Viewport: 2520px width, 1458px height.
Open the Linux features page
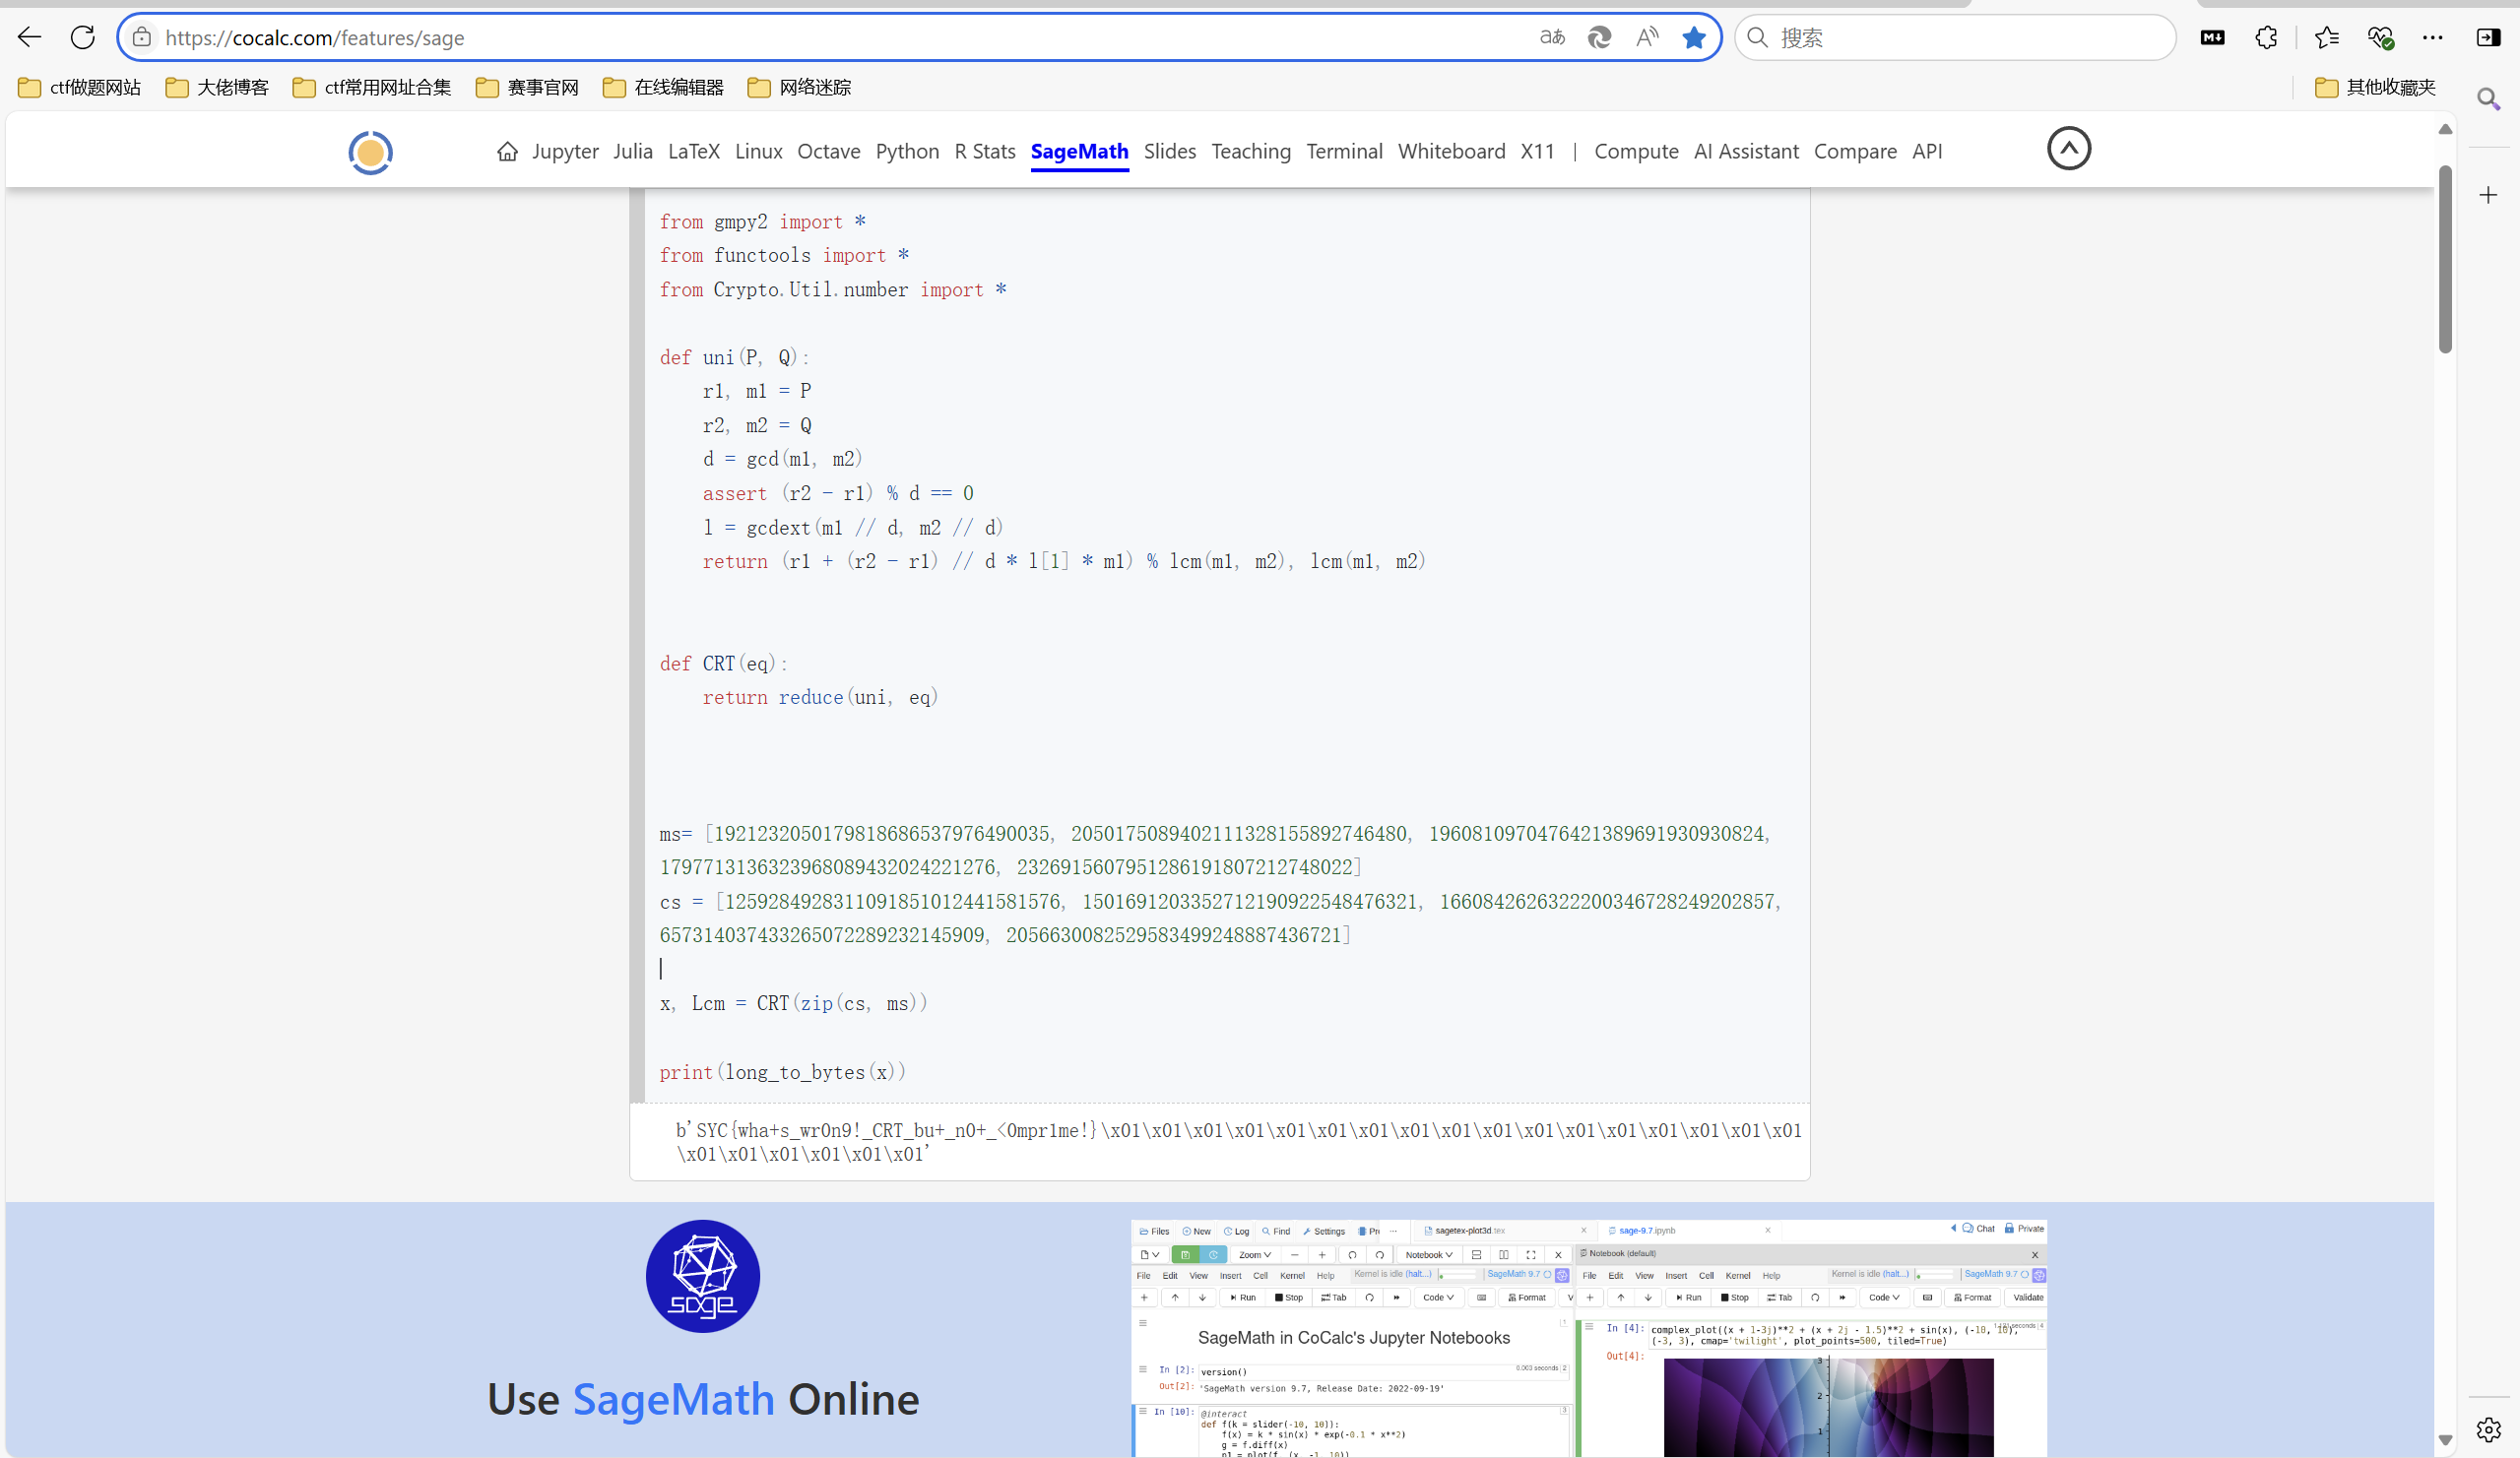pyautogui.click(x=759, y=151)
